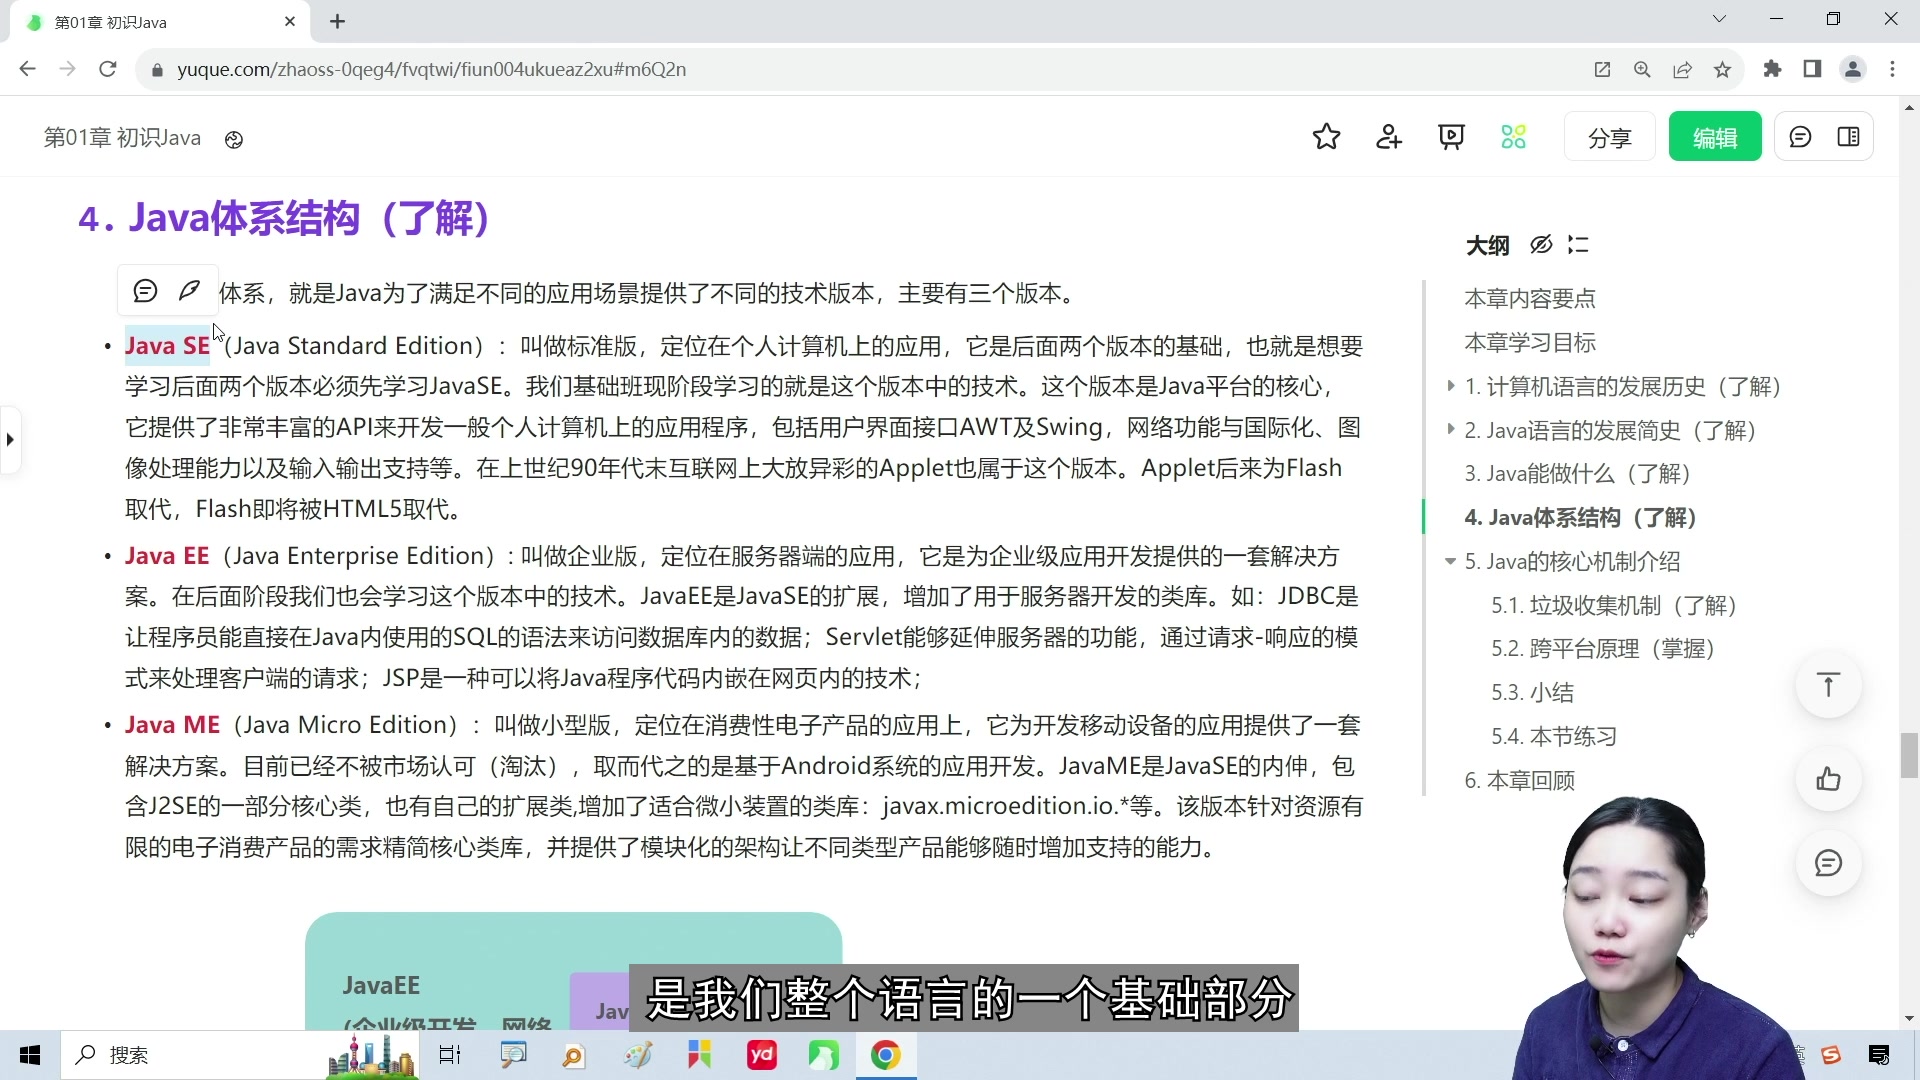The image size is (1920, 1080).
Task: Click the 编辑 button
Action: [1714, 136]
